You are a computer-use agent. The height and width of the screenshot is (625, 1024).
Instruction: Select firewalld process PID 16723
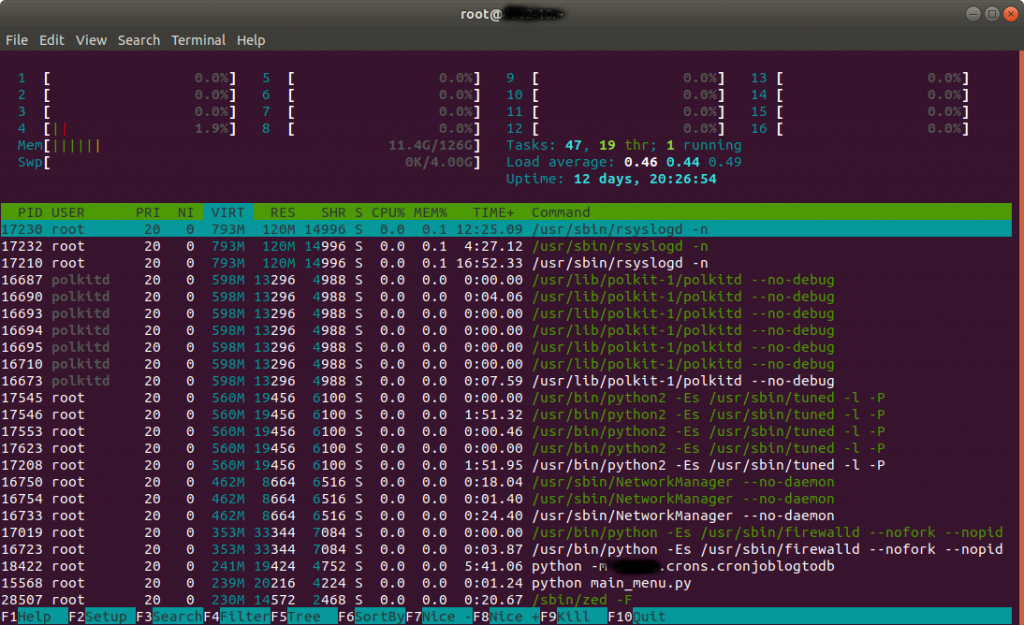506,549
